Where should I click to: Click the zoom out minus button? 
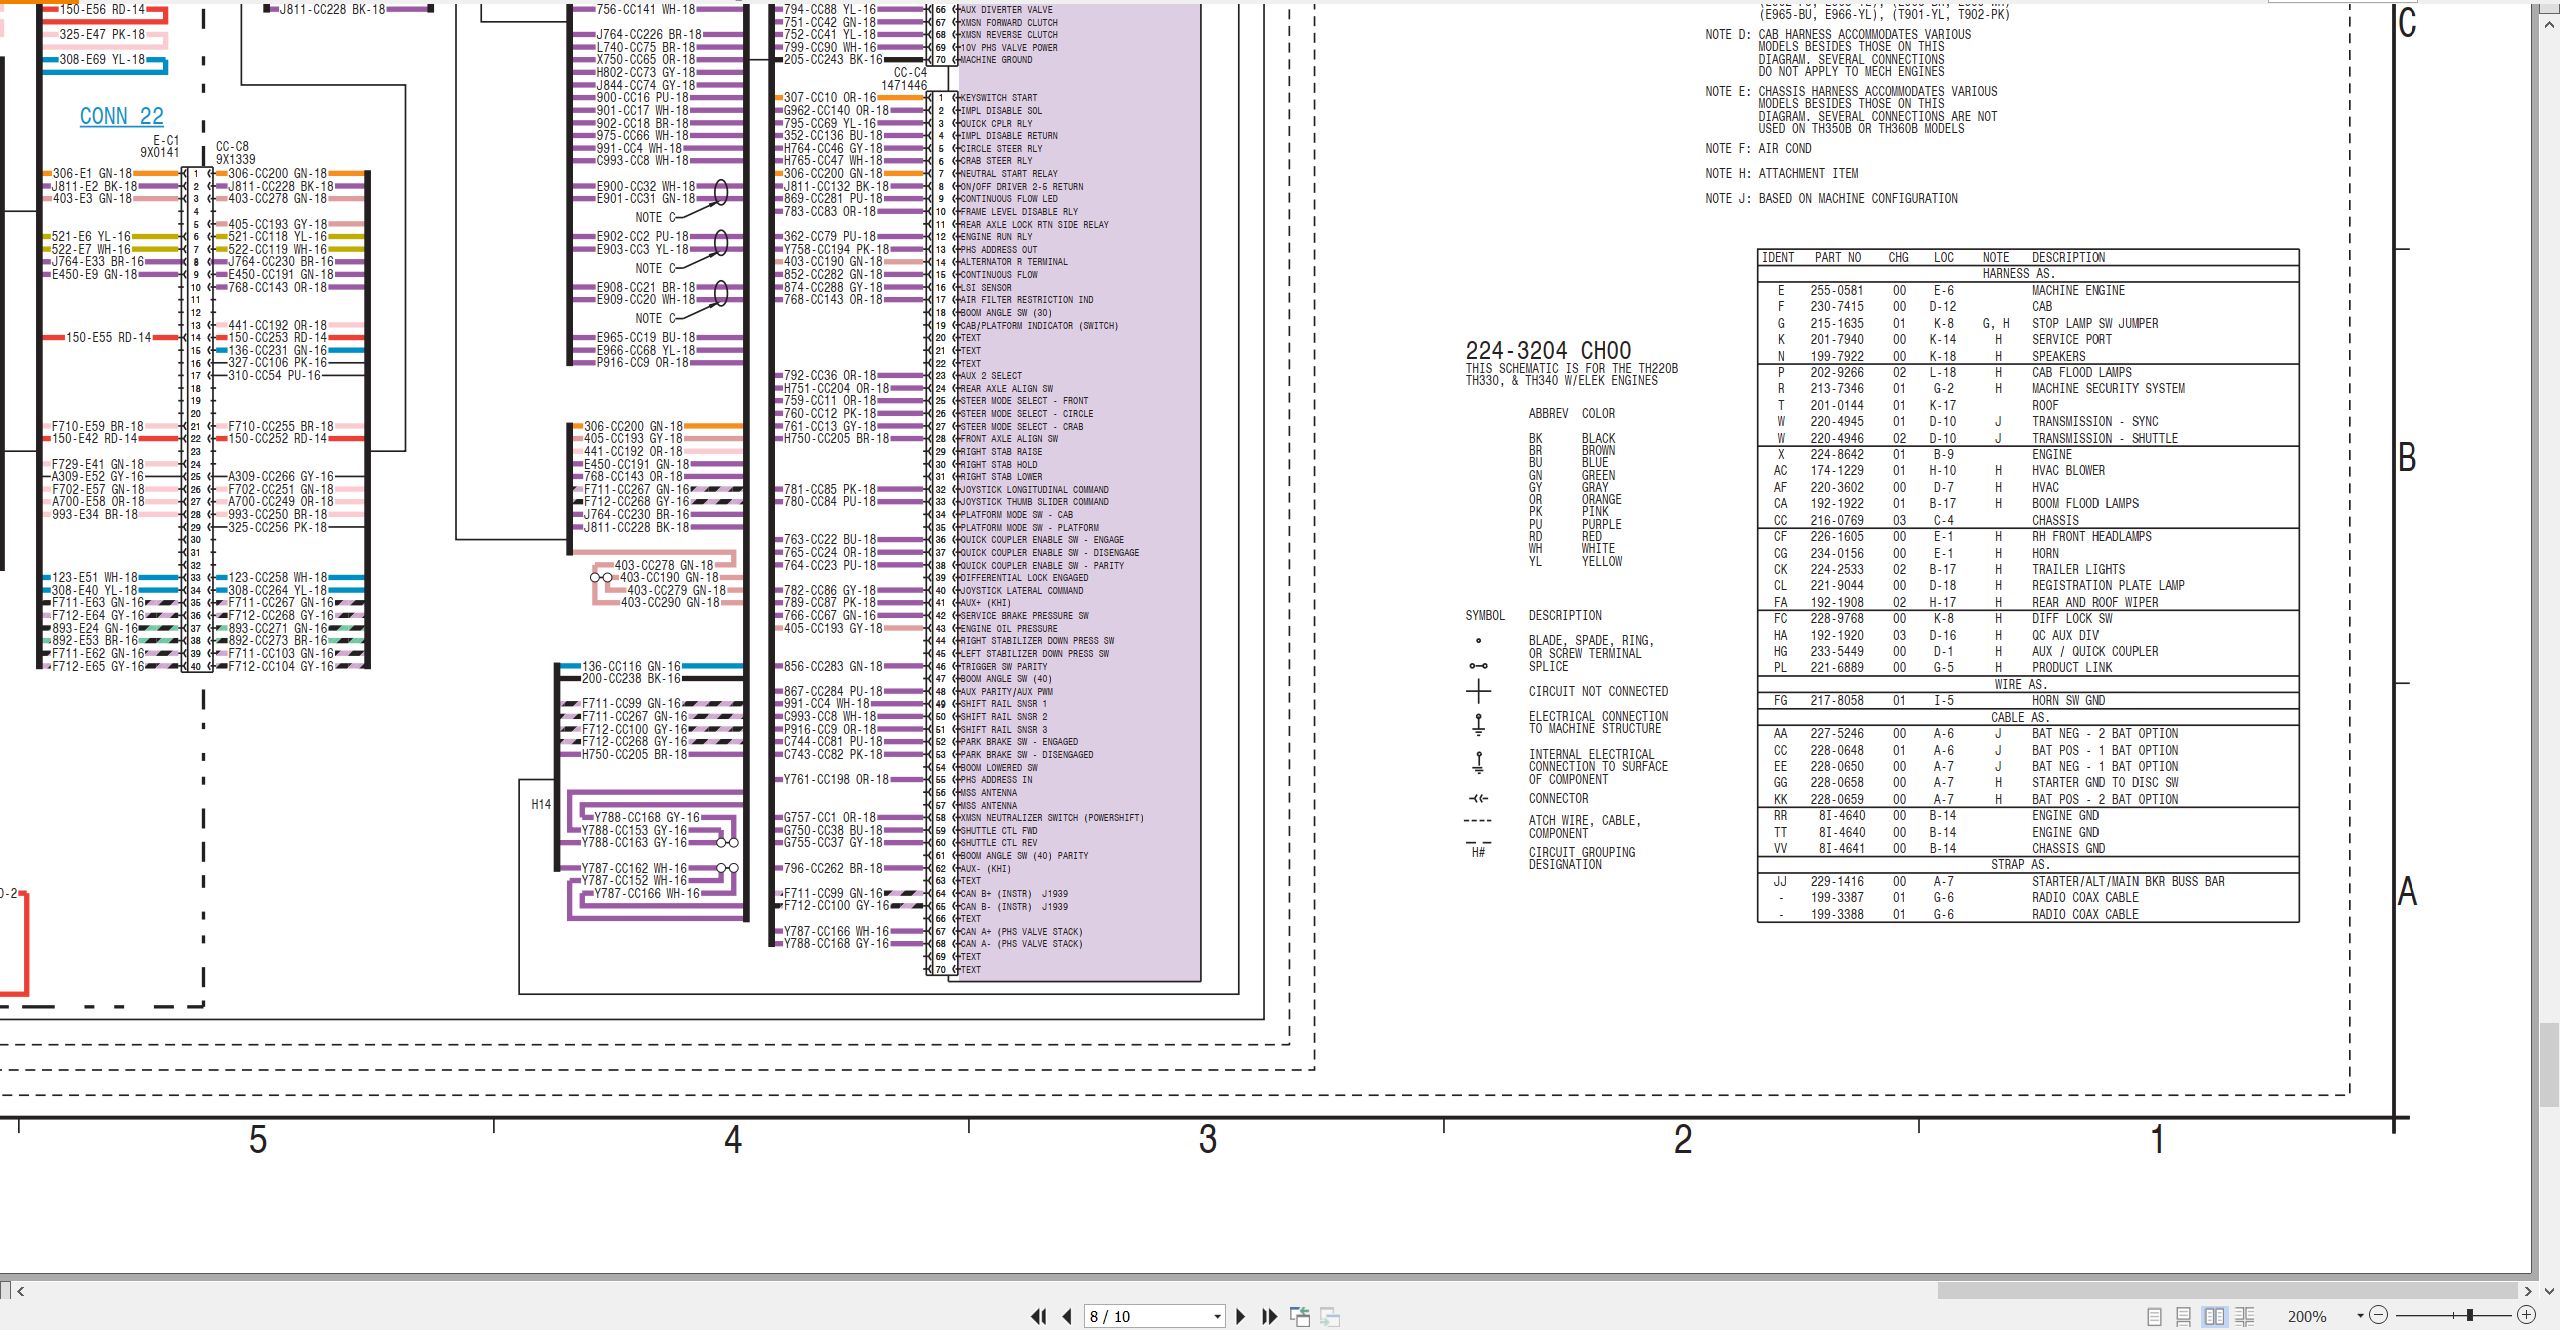click(2379, 1316)
